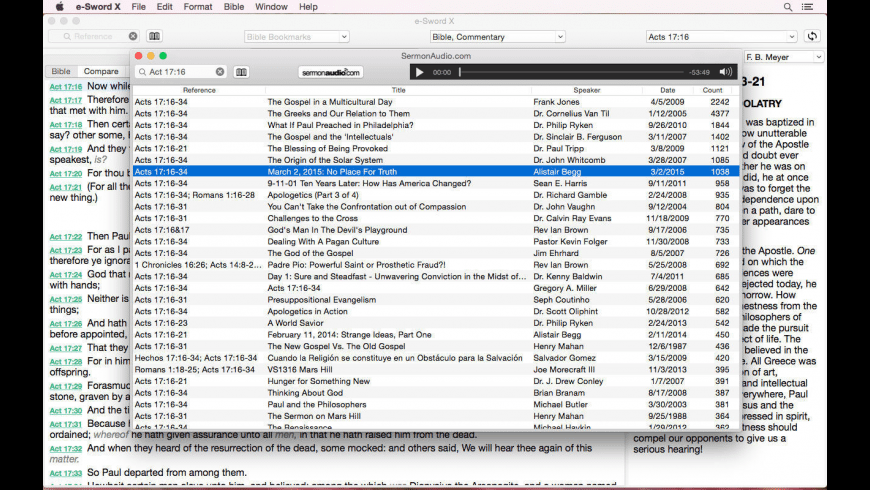Open book icon in main e-Sword toolbar

154,36
